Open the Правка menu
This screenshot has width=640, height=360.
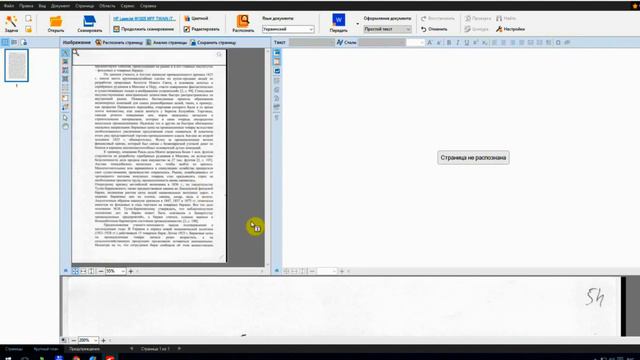(x=26, y=6)
